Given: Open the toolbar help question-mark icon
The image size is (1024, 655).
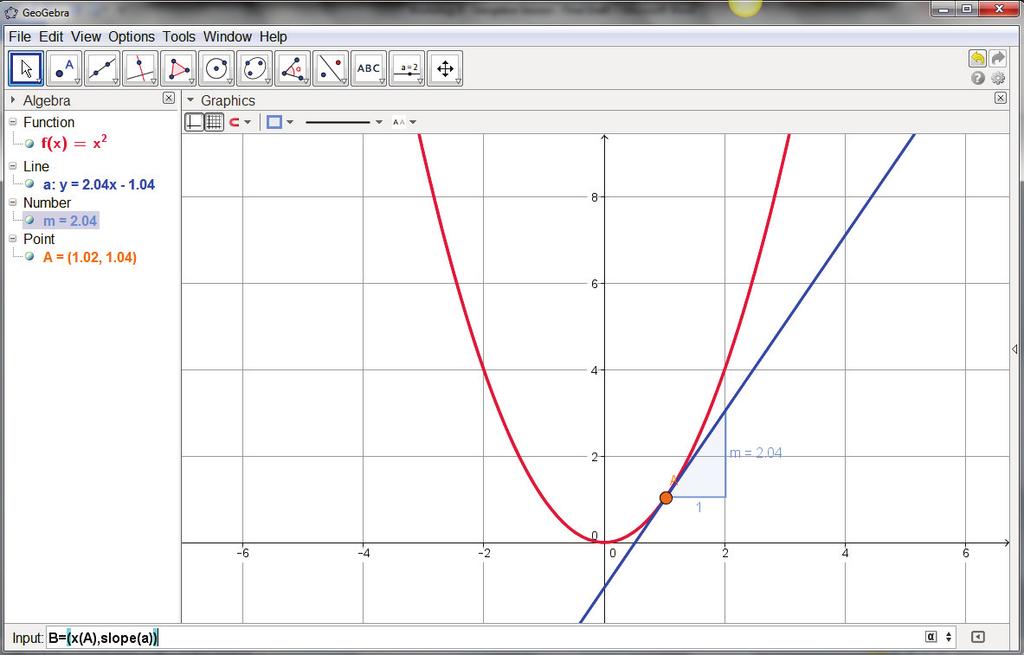Looking at the screenshot, I should point(978,78).
